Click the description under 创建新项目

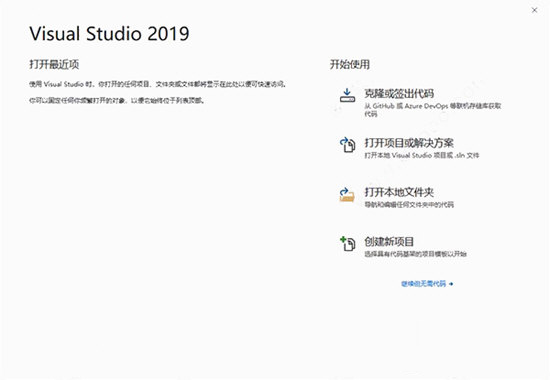[x=415, y=254]
